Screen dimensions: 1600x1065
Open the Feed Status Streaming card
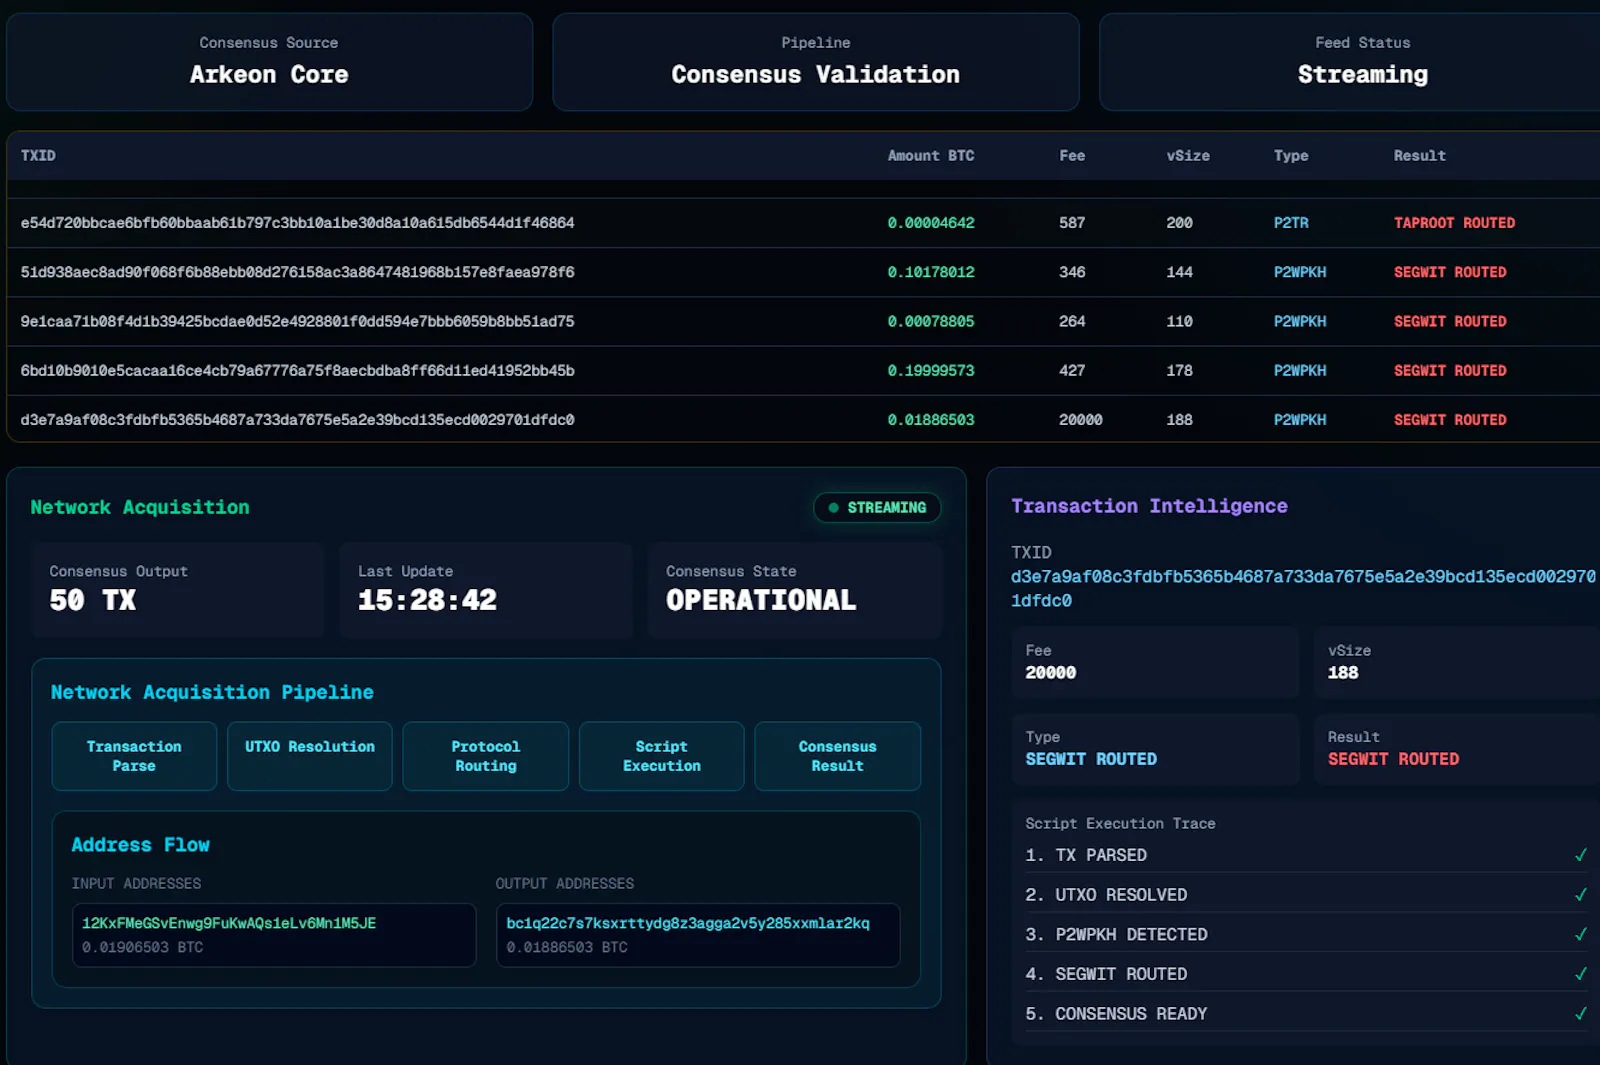(x=1350, y=62)
